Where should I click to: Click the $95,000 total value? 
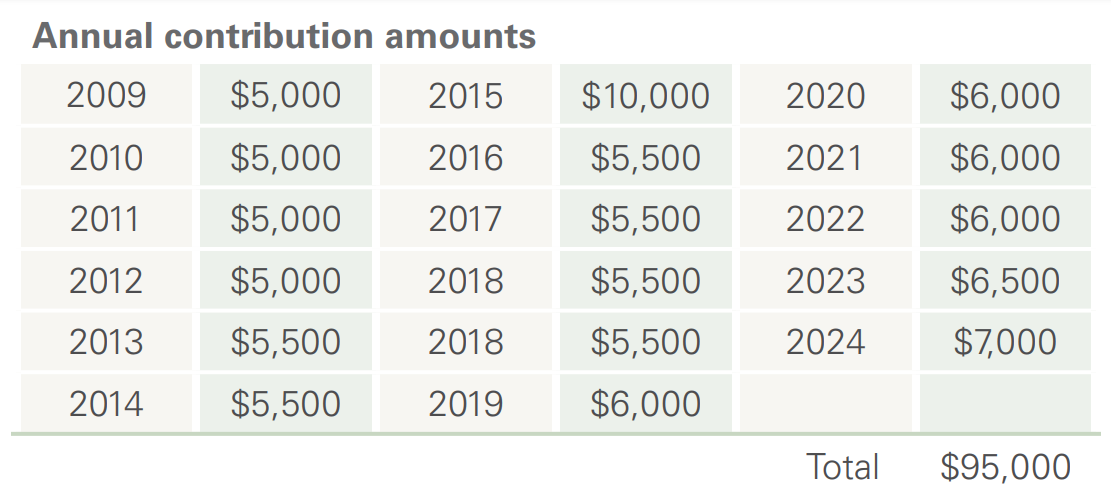coord(1005,467)
